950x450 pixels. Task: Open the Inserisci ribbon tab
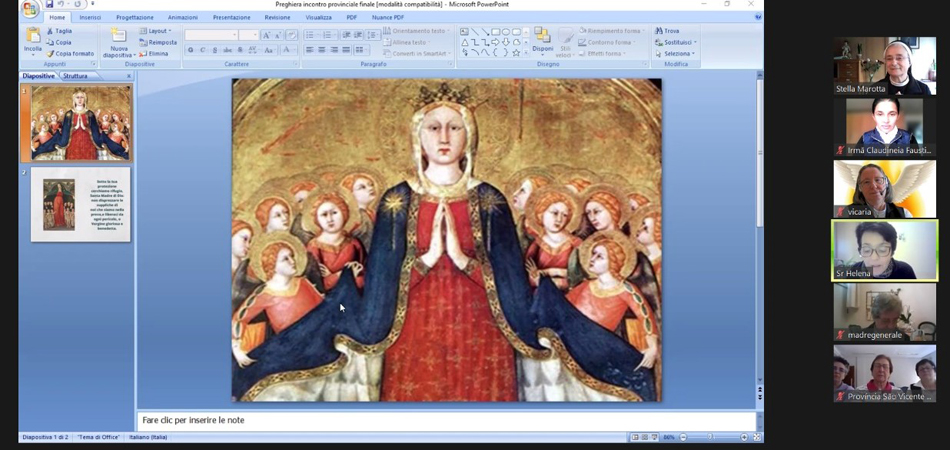[x=90, y=18]
